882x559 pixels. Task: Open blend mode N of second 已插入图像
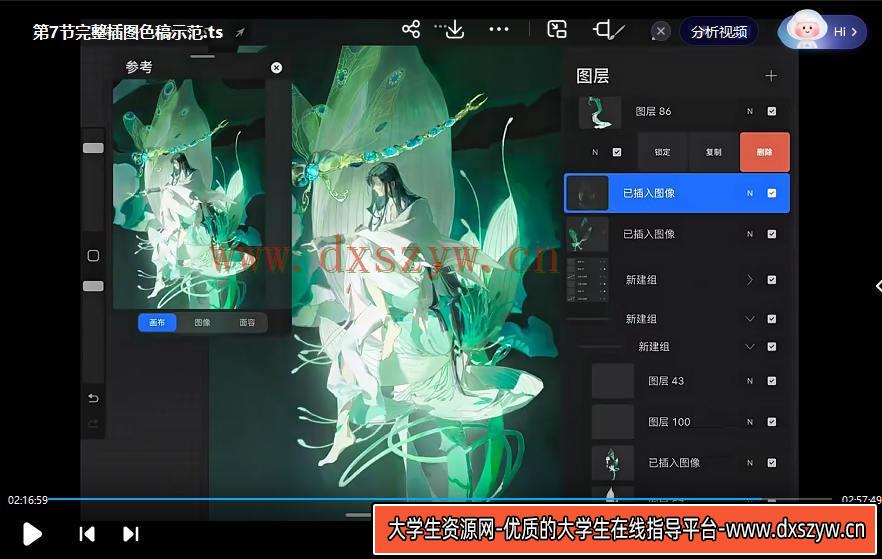click(750, 234)
